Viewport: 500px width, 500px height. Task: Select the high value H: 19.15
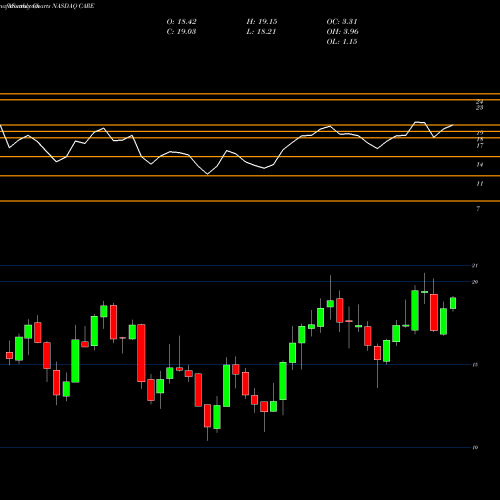tap(262, 22)
